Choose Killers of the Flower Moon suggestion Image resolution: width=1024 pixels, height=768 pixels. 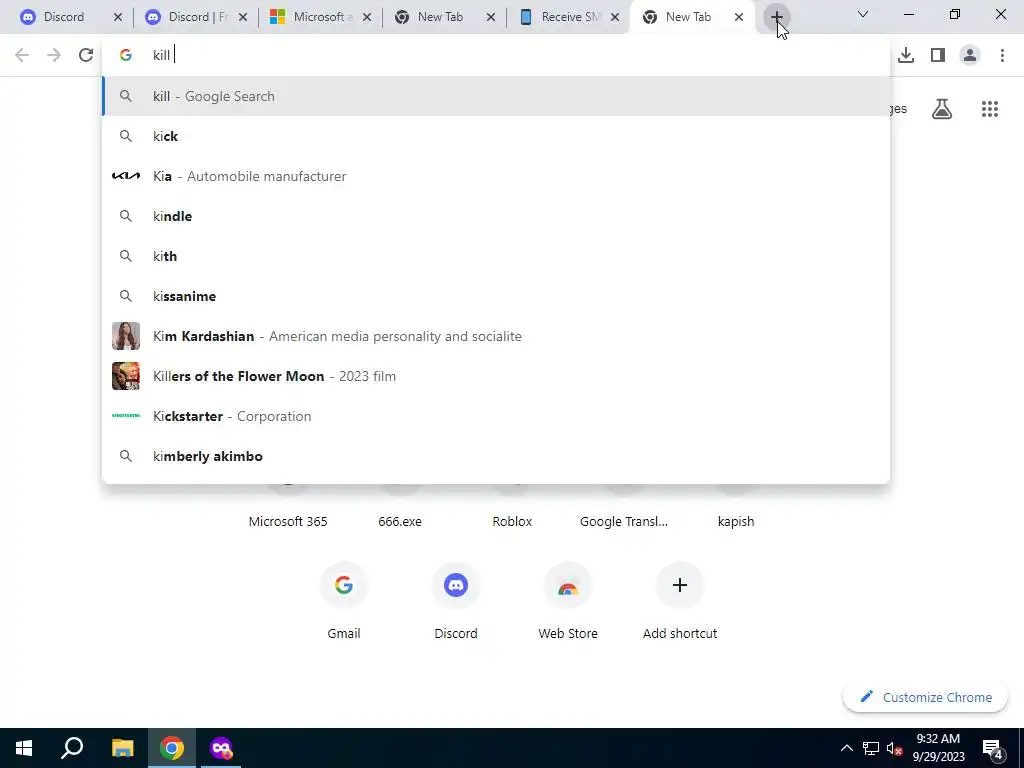point(496,376)
